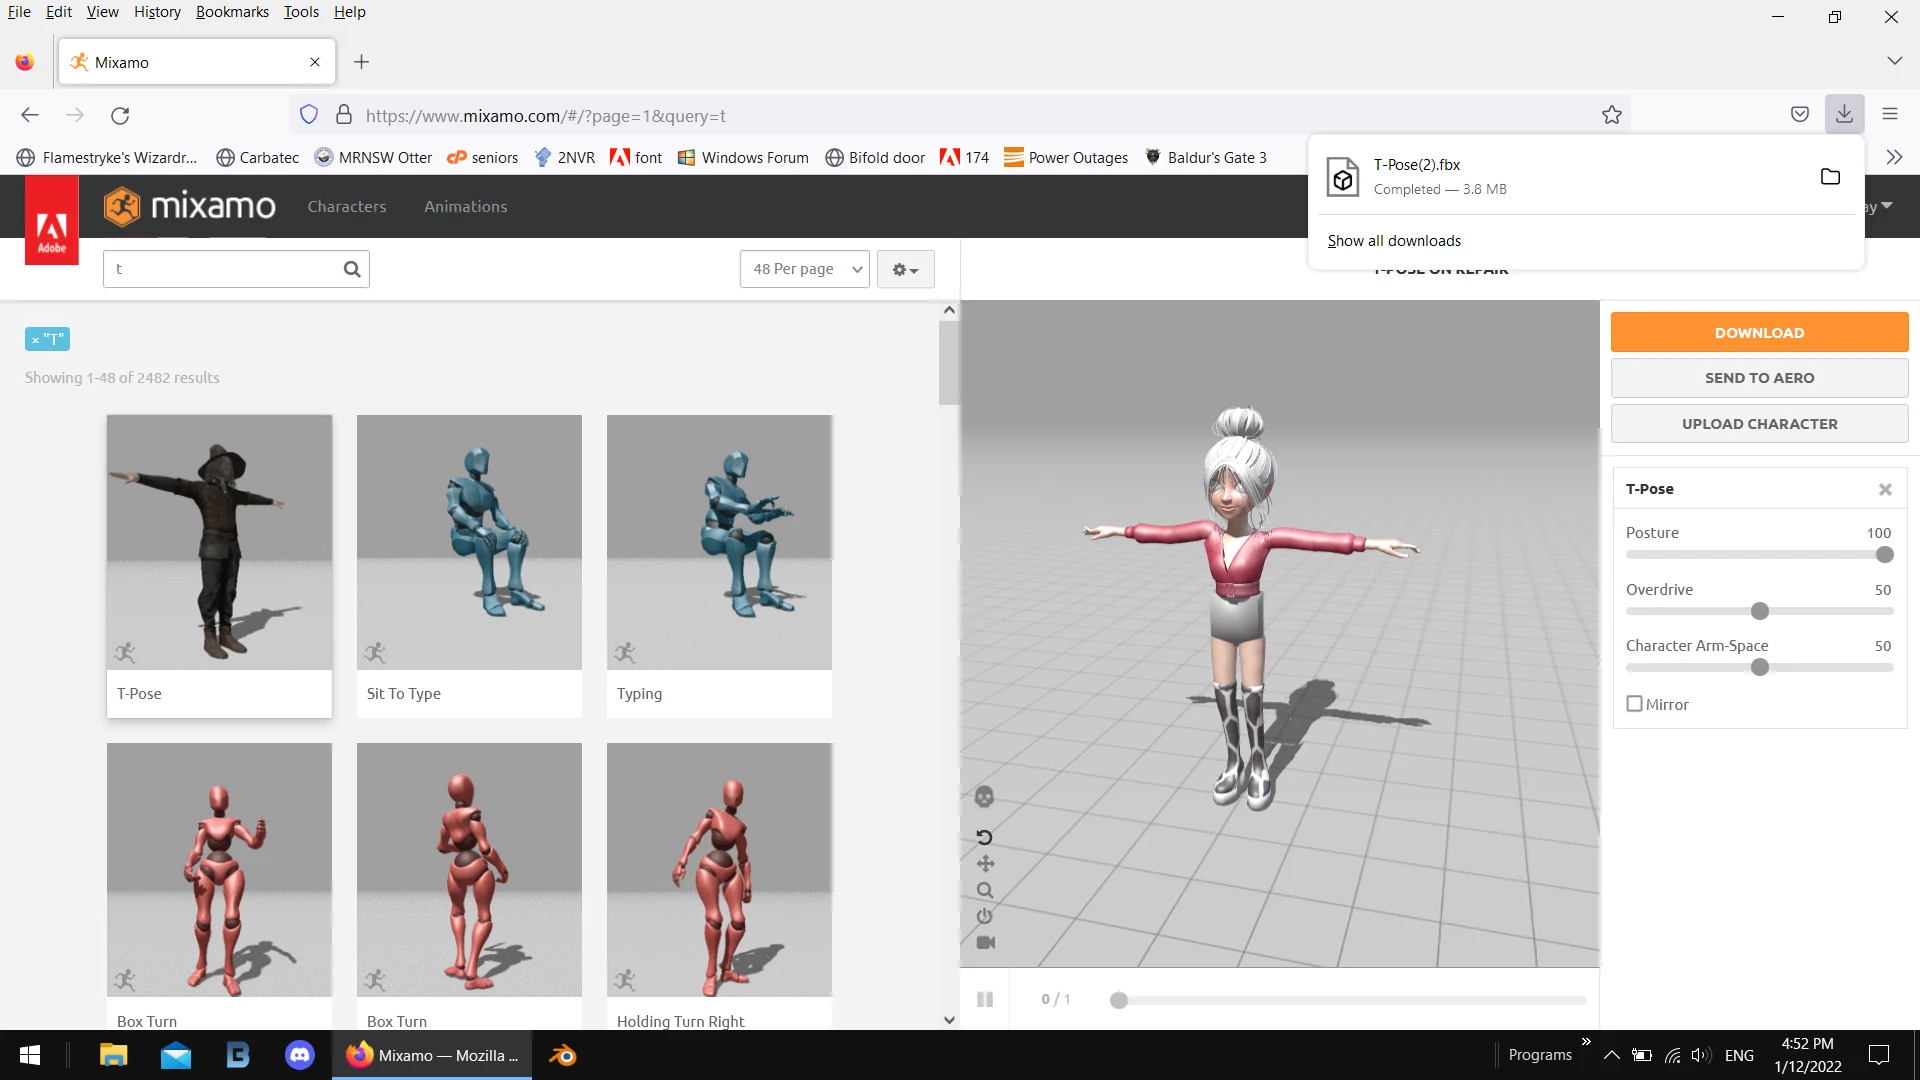Enable the Mirror checkbox
Viewport: 1920px width, 1080px height.
pyautogui.click(x=1635, y=704)
